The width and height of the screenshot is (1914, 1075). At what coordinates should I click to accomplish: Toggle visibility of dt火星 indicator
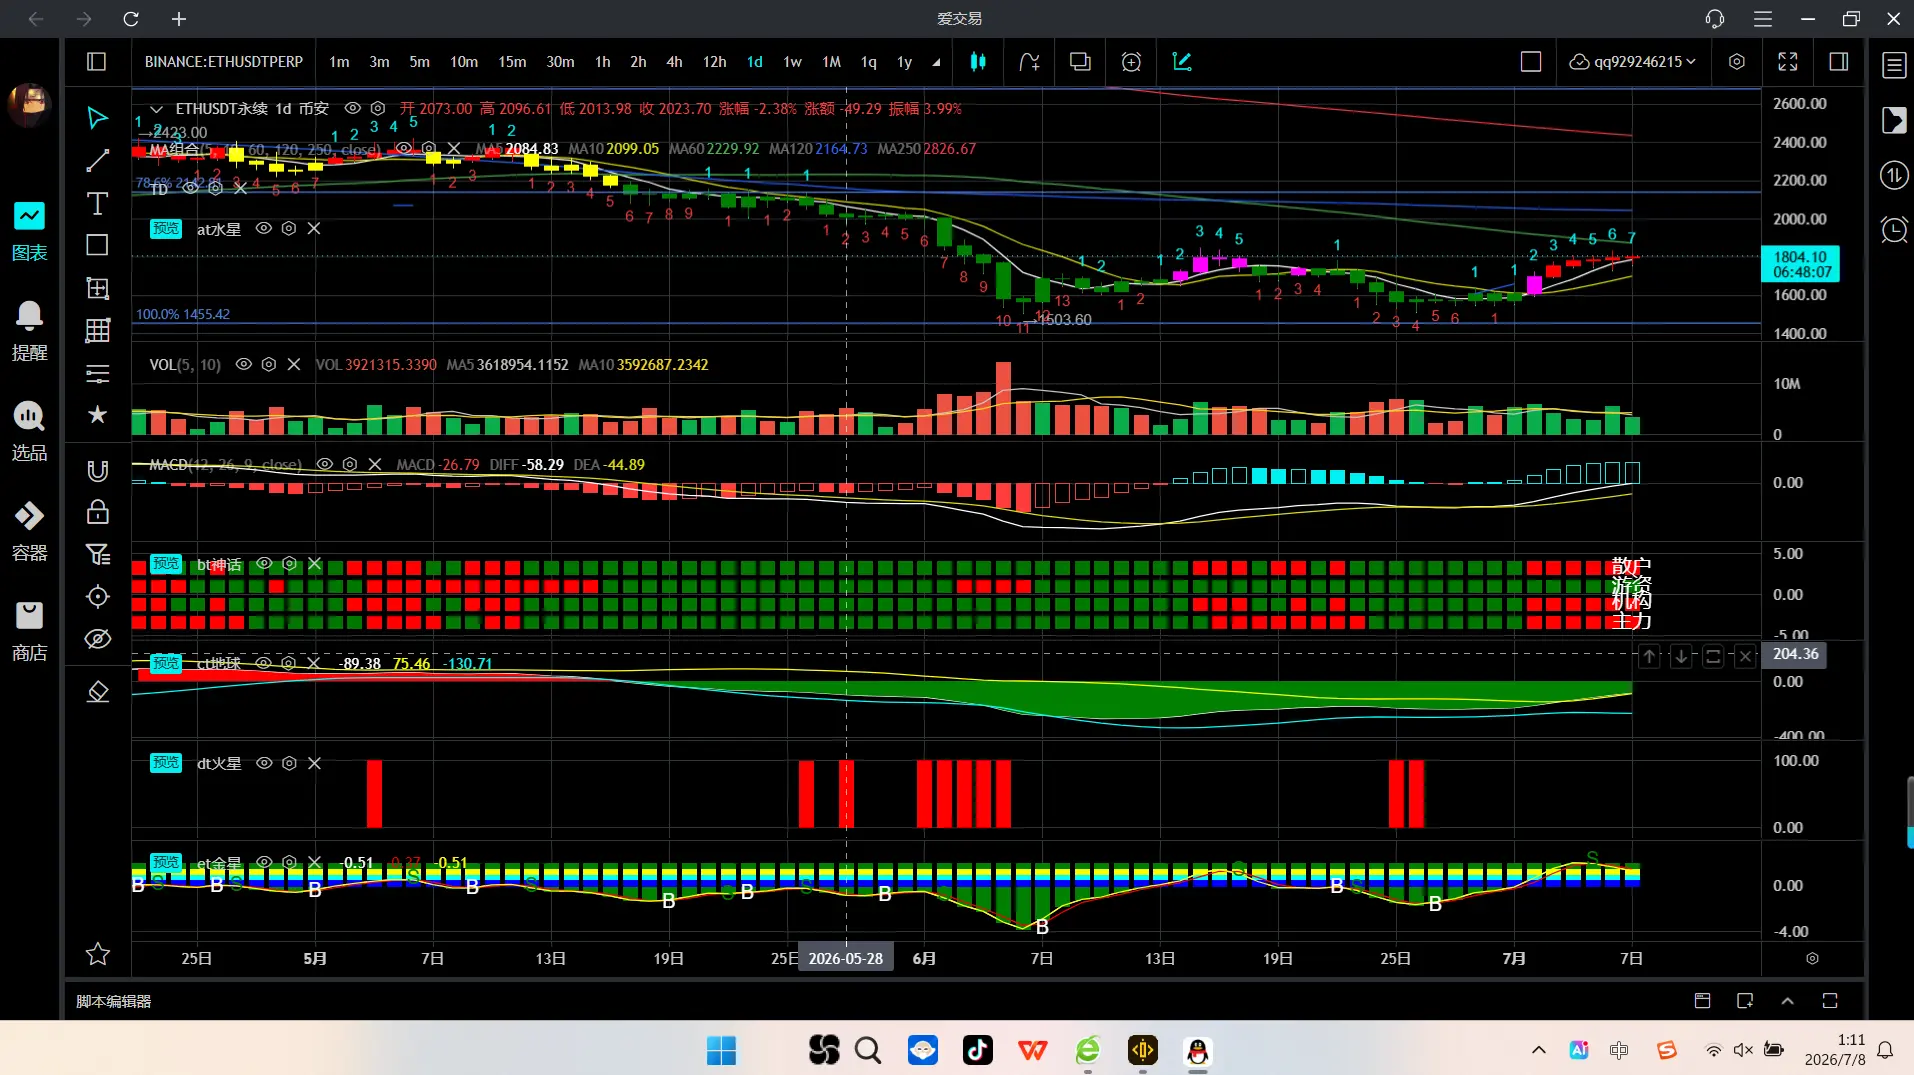tap(264, 763)
